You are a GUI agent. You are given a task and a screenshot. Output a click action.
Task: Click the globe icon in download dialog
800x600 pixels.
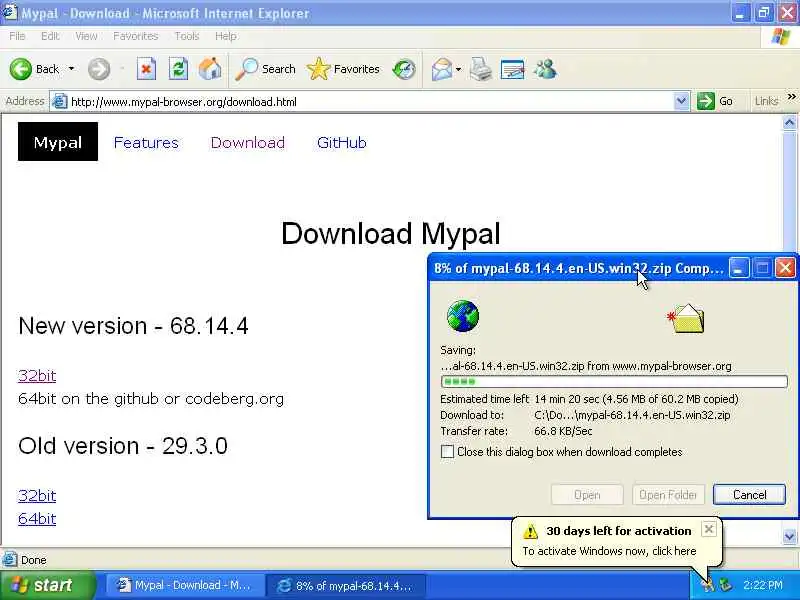click(463, 316)
